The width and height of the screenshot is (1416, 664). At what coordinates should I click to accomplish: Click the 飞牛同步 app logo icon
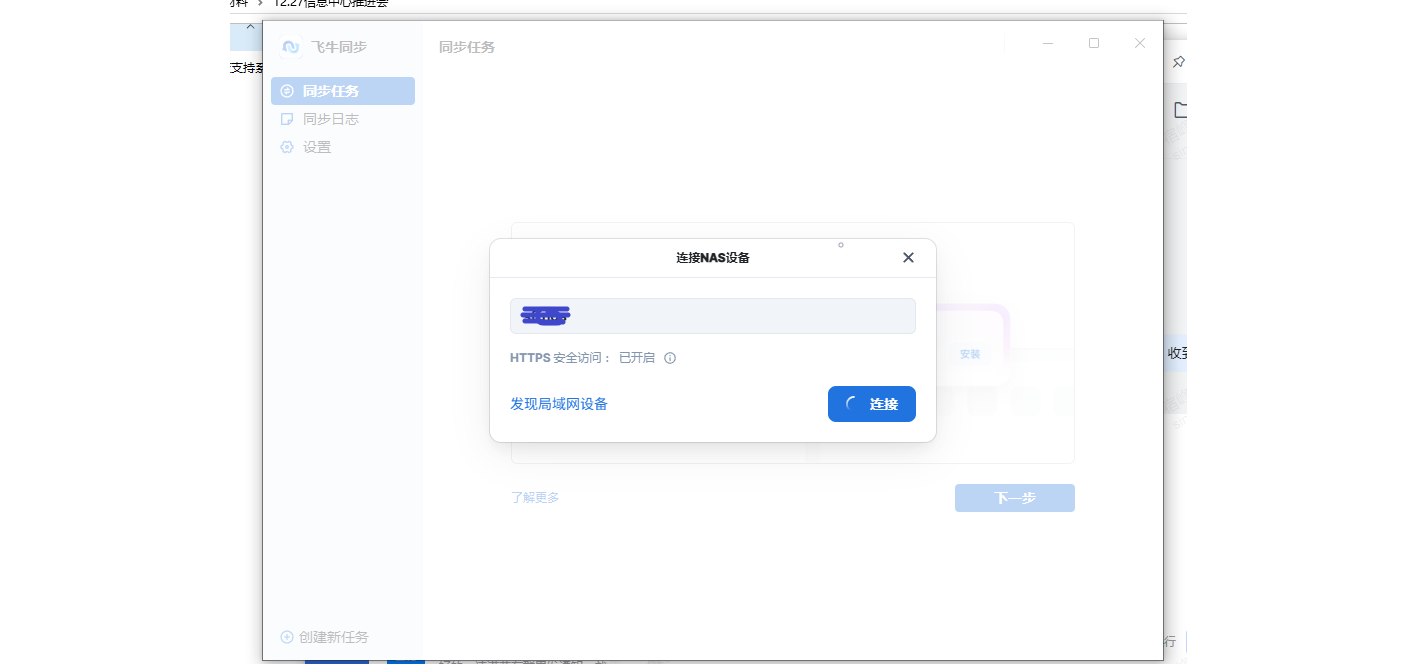tap(290, 46)
